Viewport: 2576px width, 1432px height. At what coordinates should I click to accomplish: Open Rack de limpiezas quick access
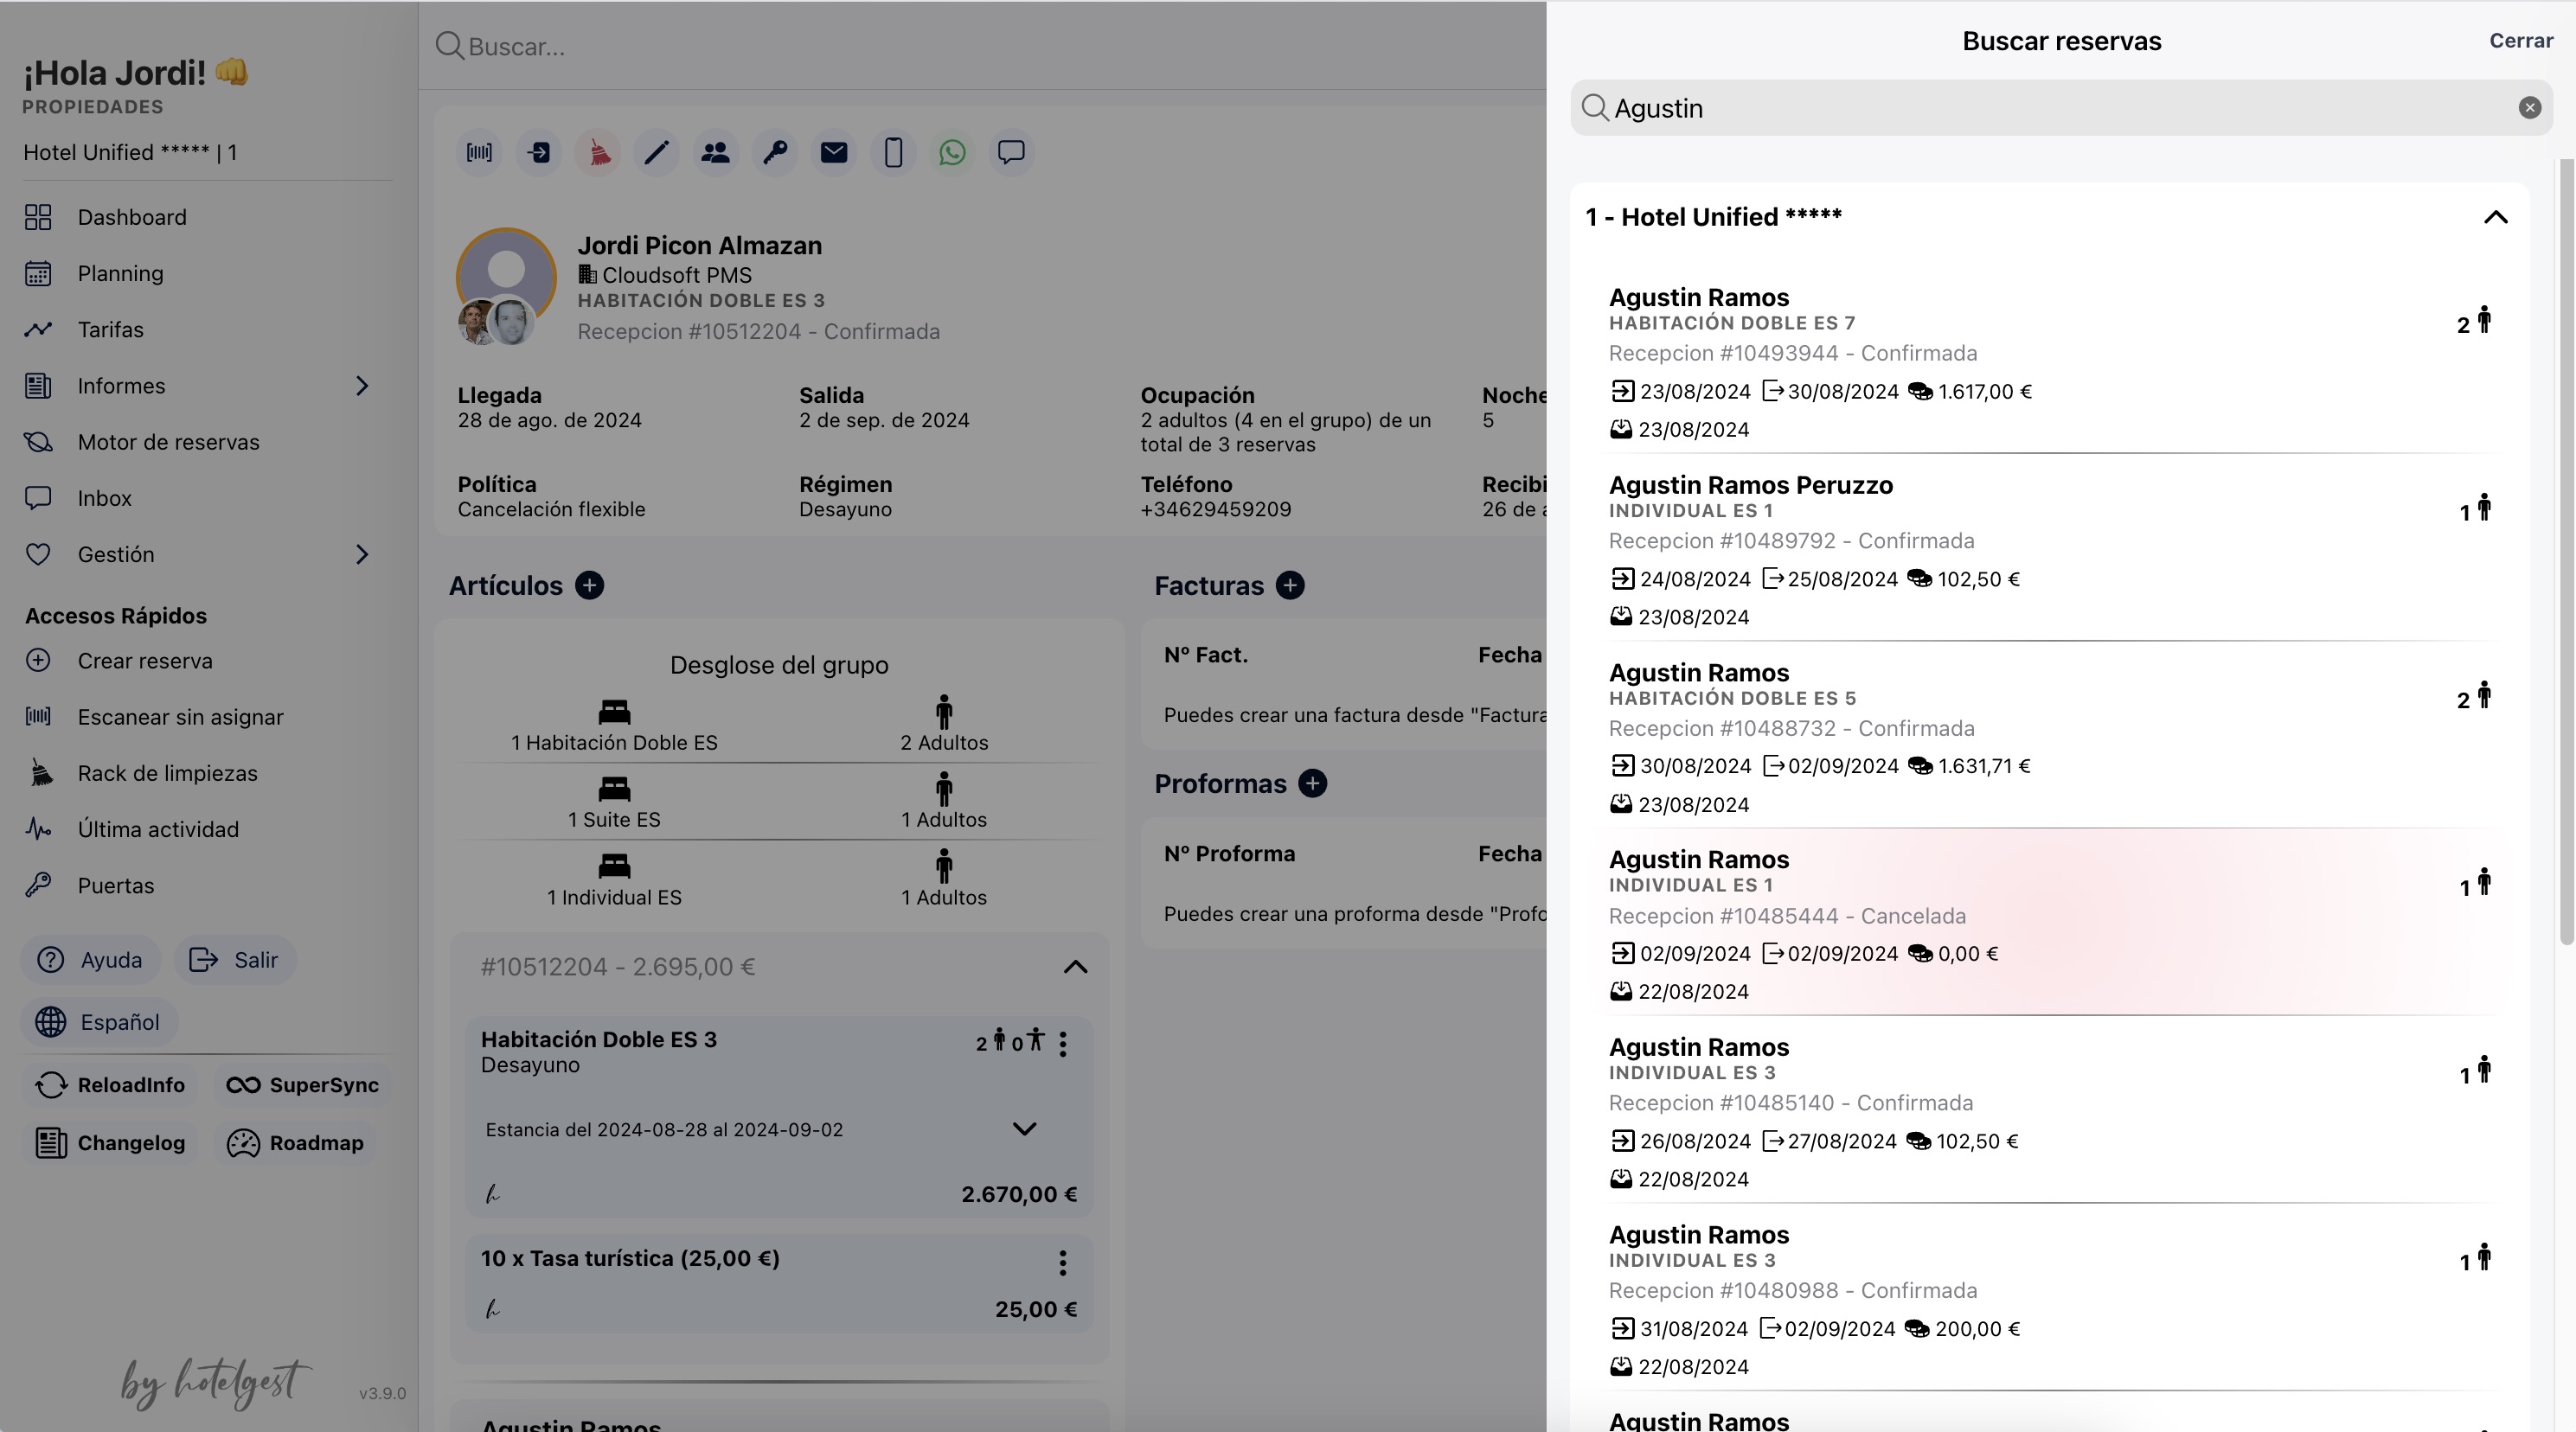click(x=167, y=773)
